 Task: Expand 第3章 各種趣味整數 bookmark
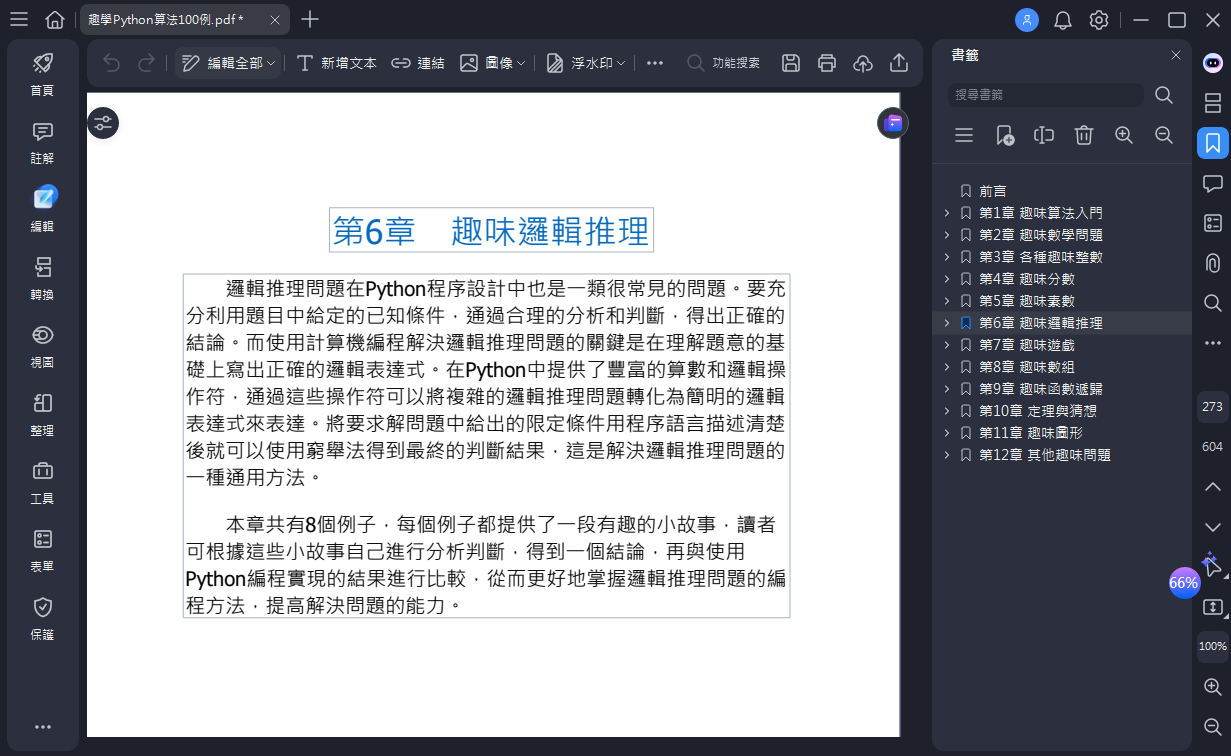pos(947,257)
